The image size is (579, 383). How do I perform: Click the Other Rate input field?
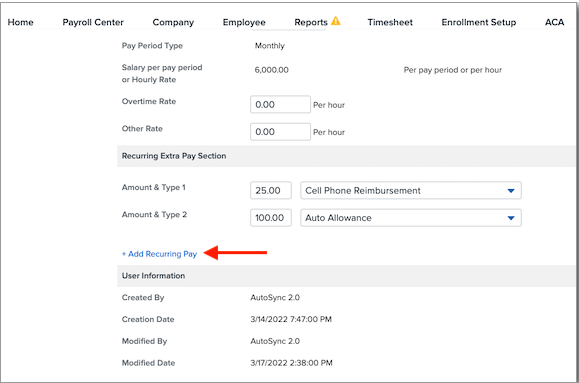tap(280, 132)
